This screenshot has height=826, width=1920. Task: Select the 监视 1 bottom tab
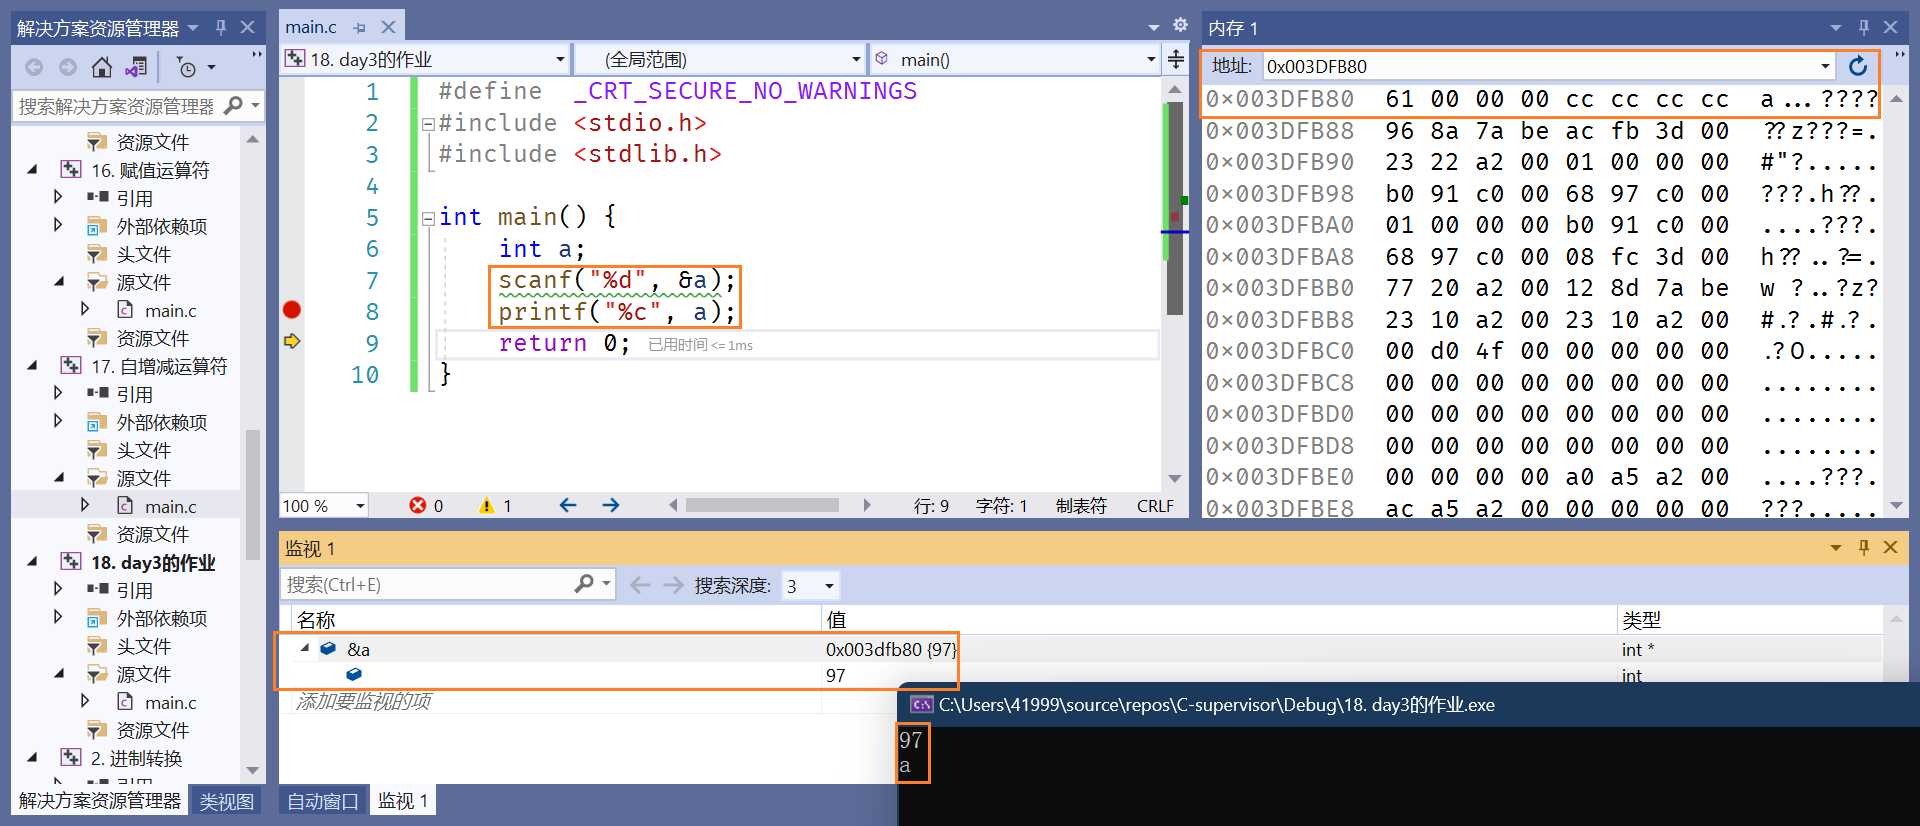pyautogui.click(x=403, y=801)
